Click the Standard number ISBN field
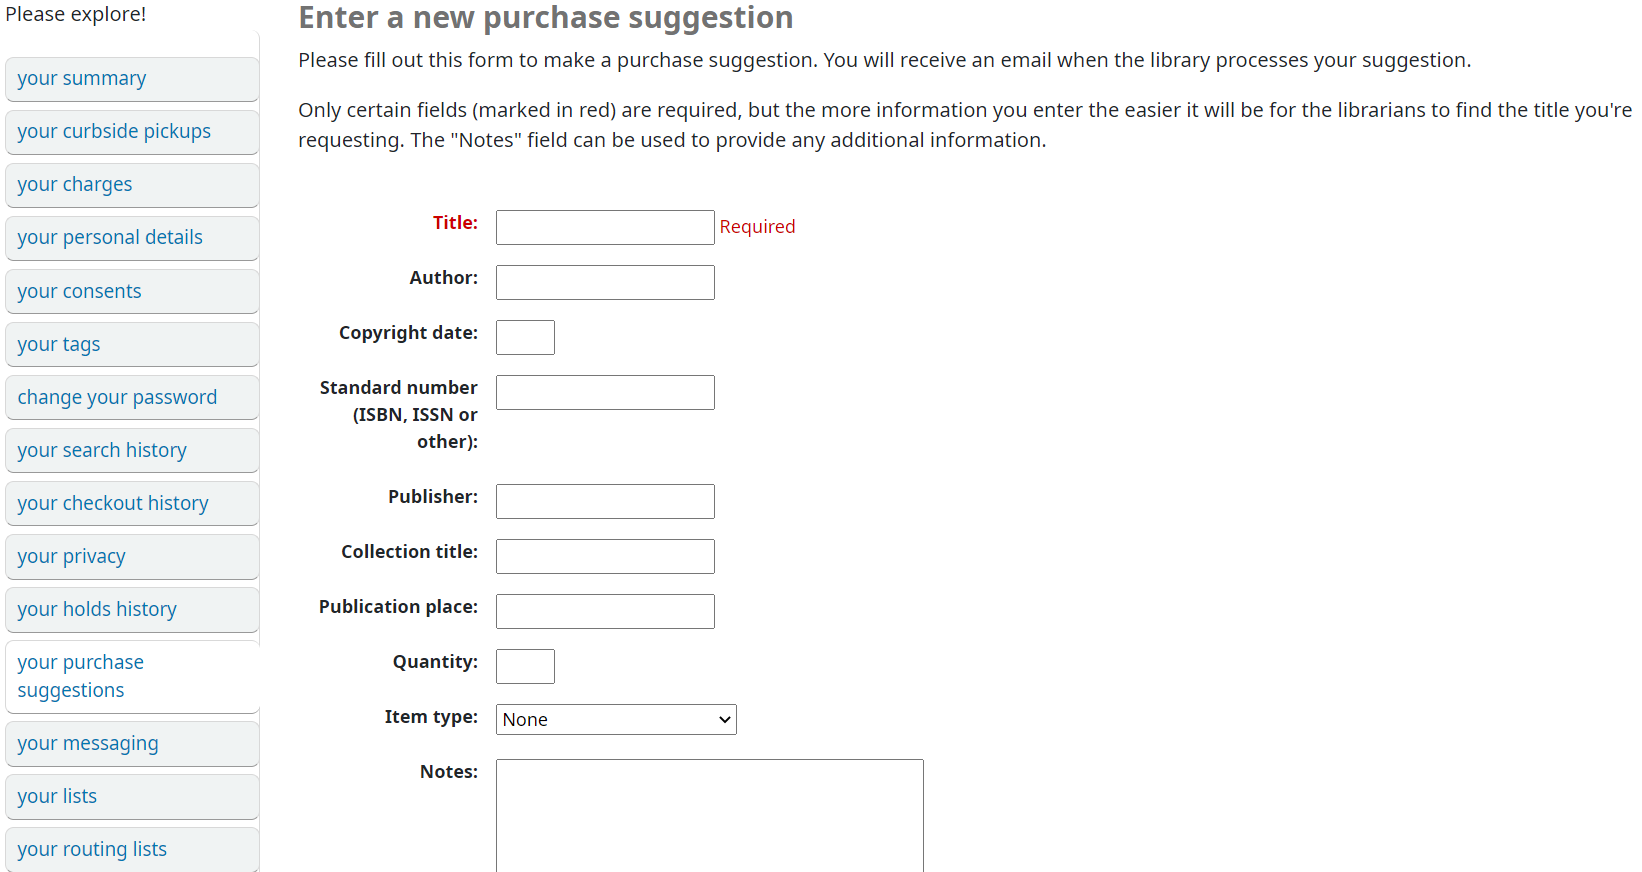 605,392
